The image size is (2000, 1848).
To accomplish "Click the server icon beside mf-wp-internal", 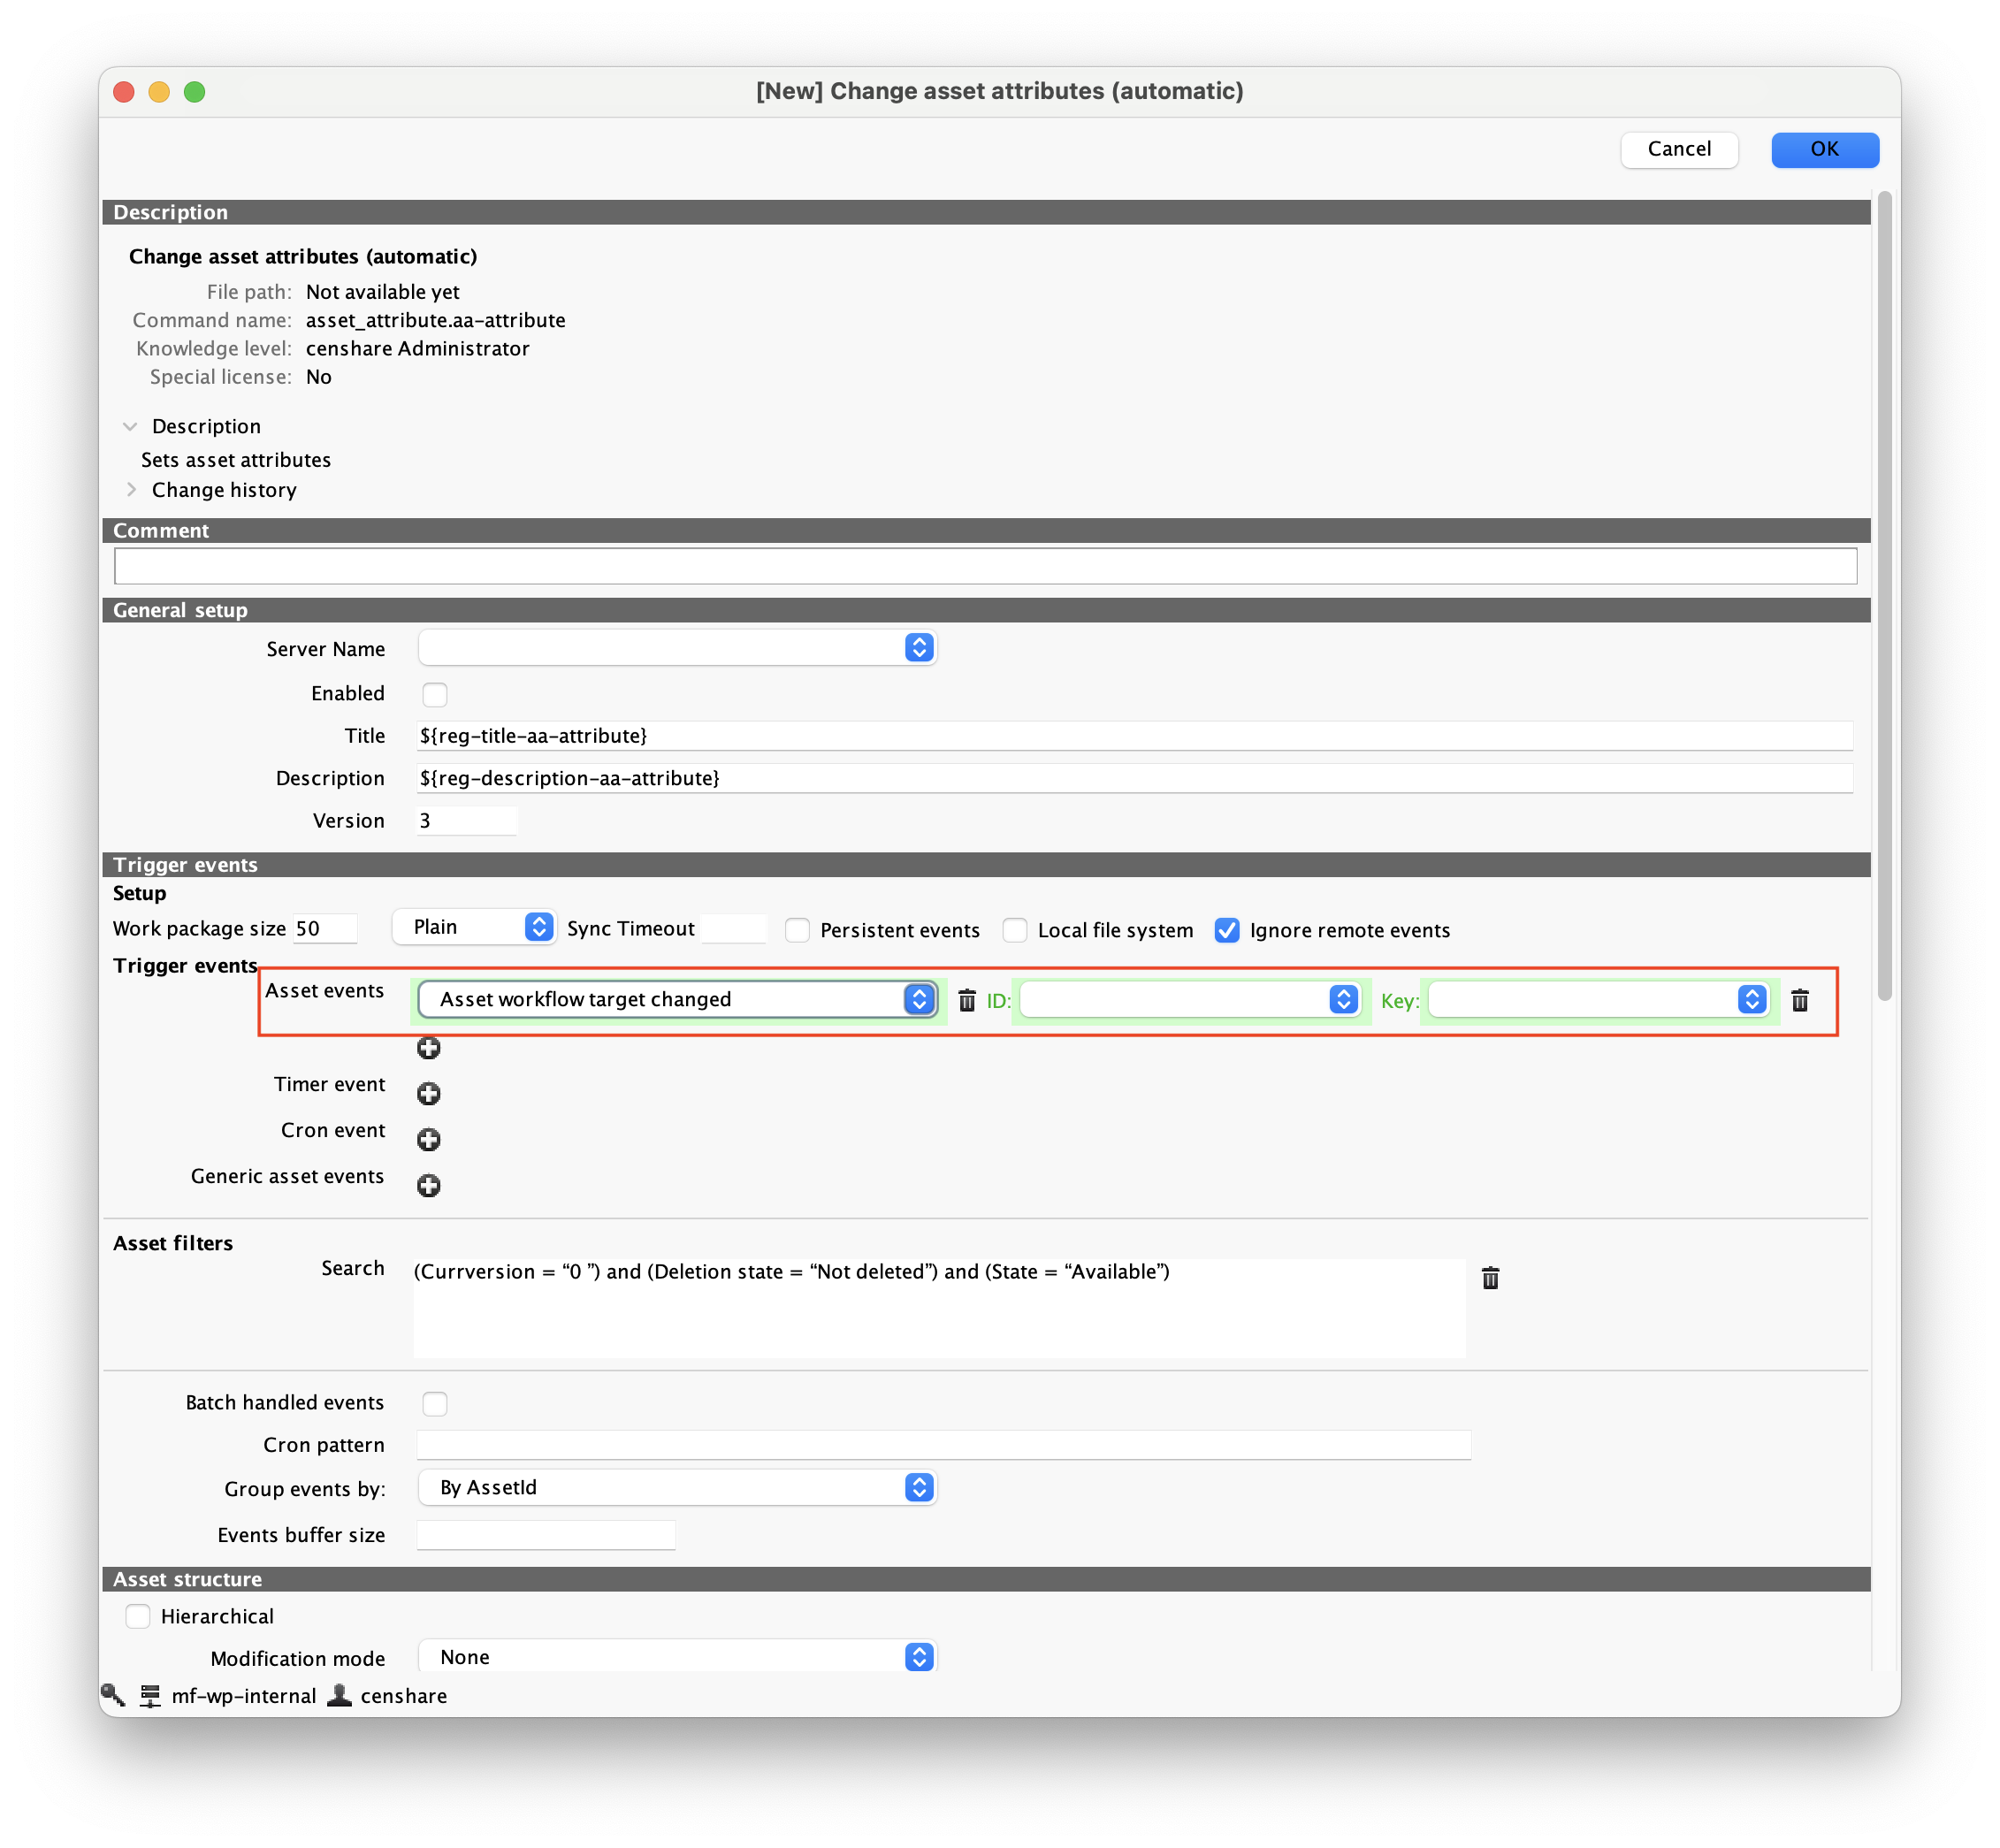I will coord(150,1696).
